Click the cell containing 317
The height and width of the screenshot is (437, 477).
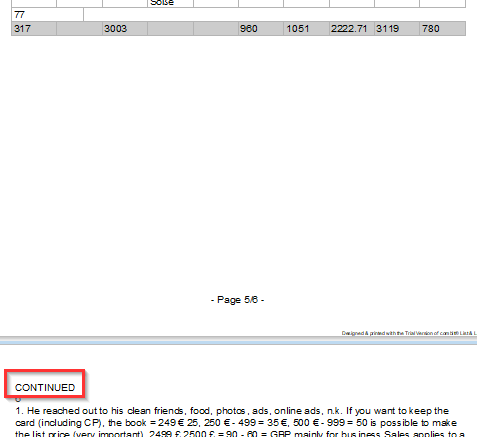(x=34, y=29)
